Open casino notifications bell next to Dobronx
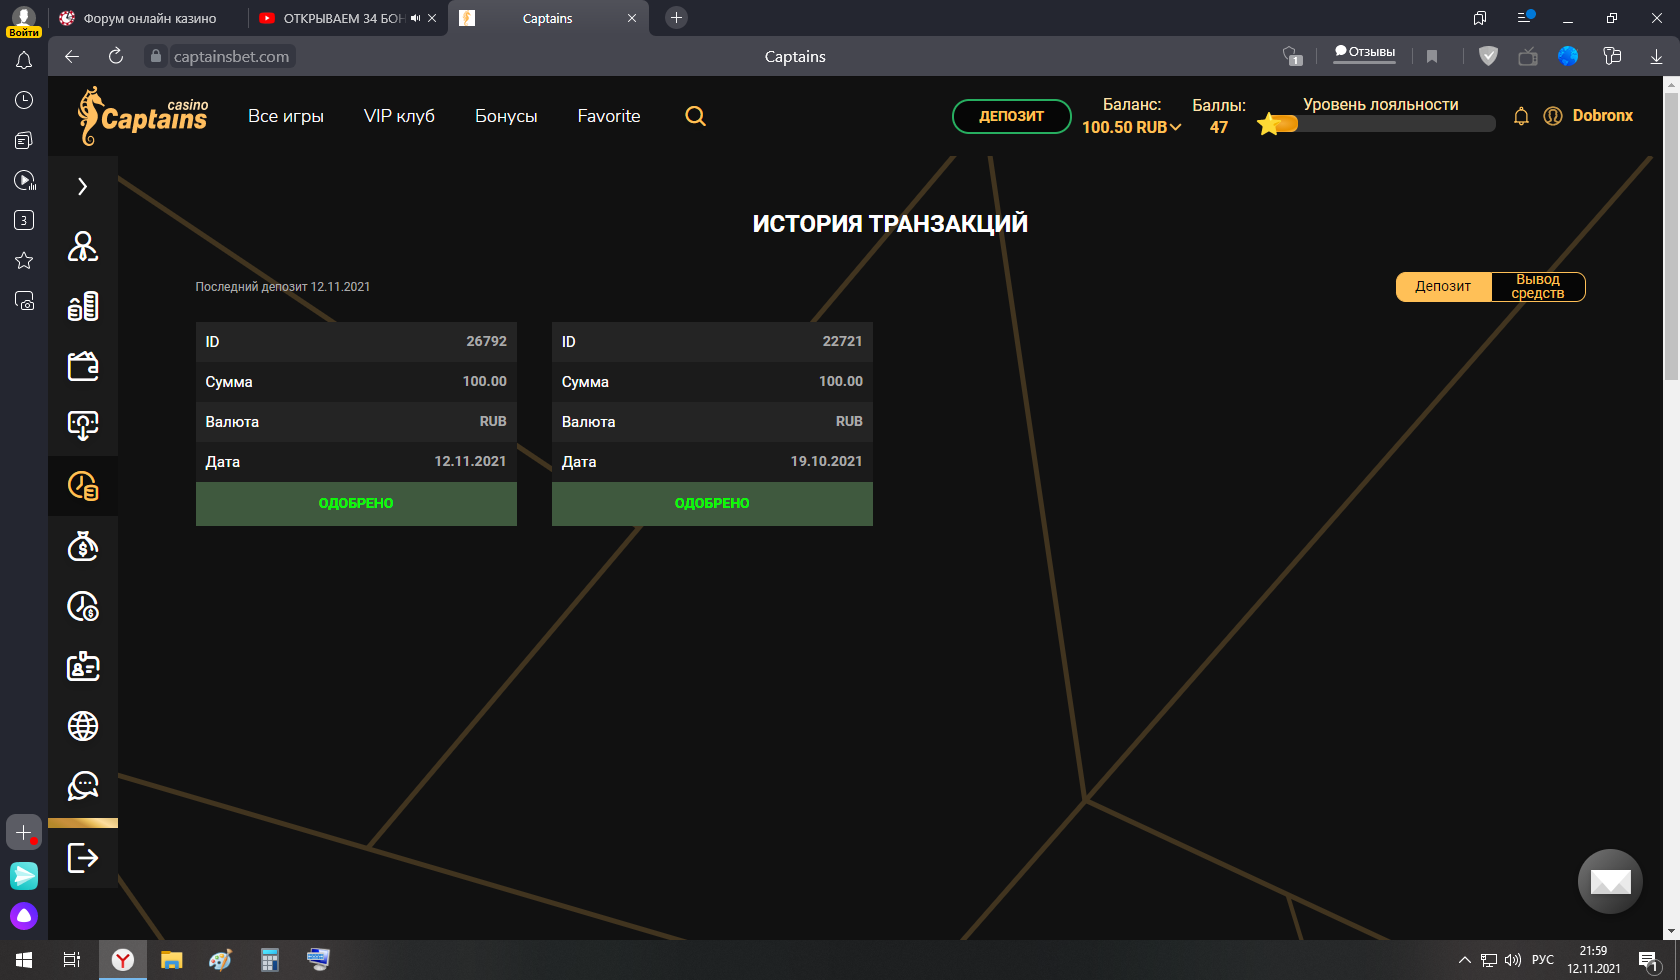This screenshot has height=980, width=1680. (x=1521, y=116)
